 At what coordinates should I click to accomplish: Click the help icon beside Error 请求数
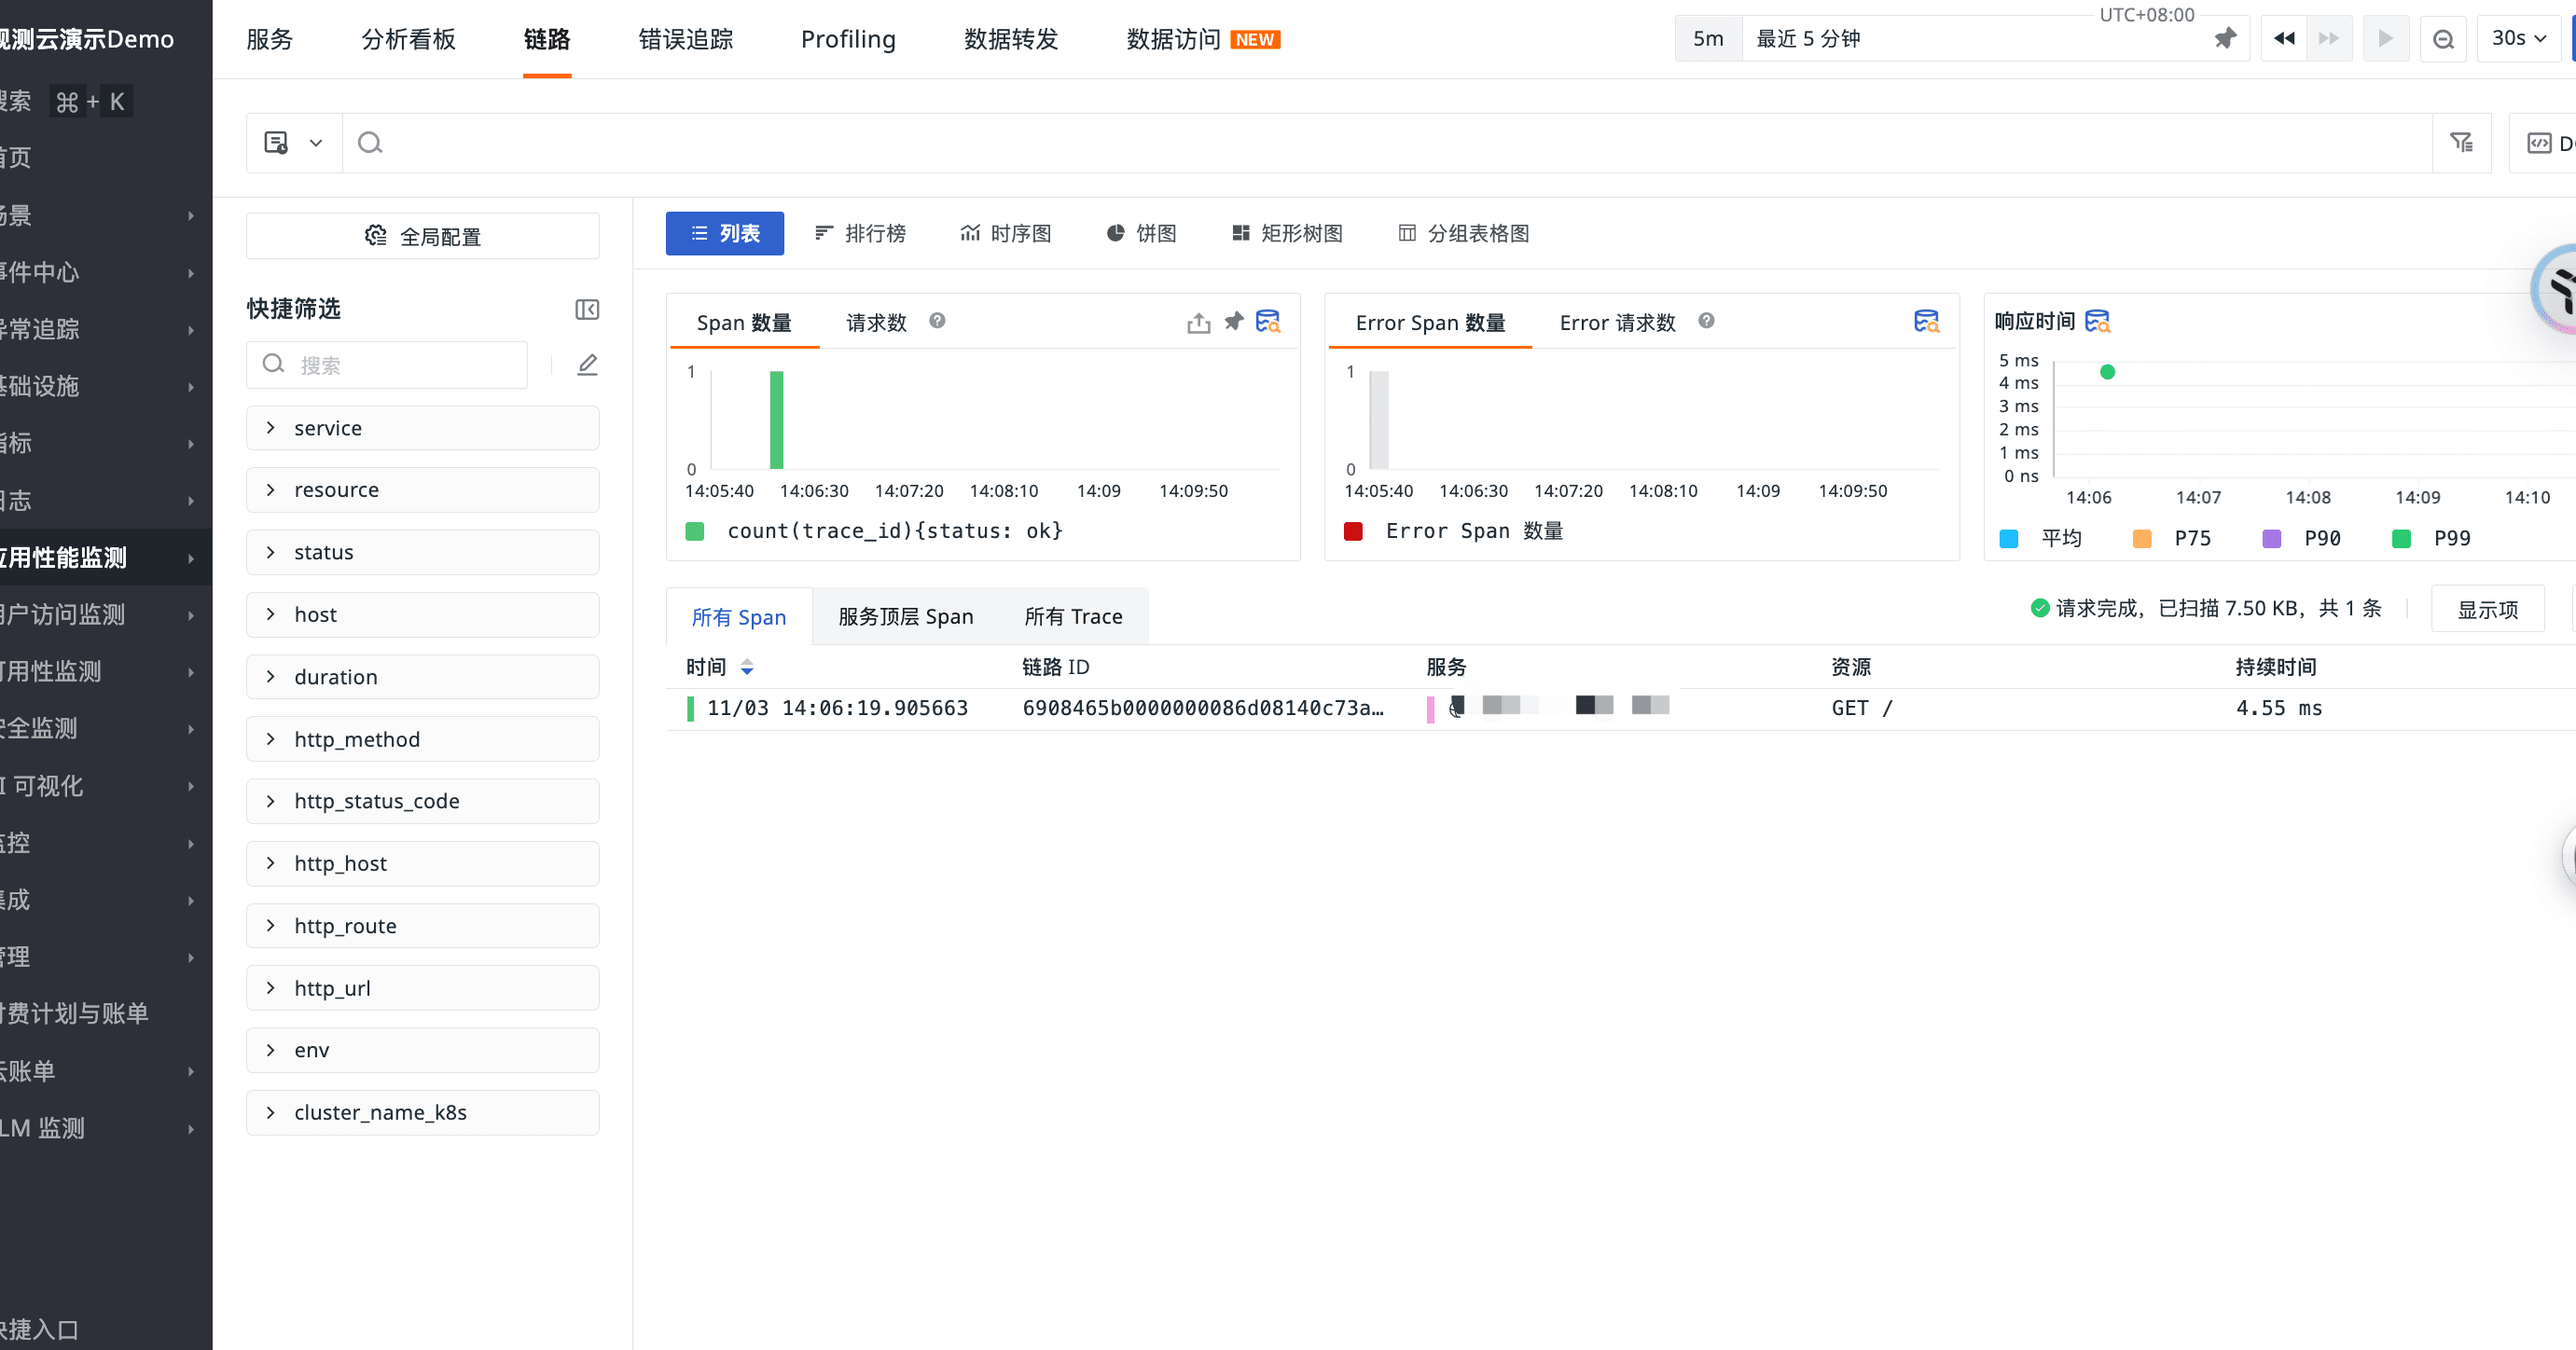click(1706, 321)
